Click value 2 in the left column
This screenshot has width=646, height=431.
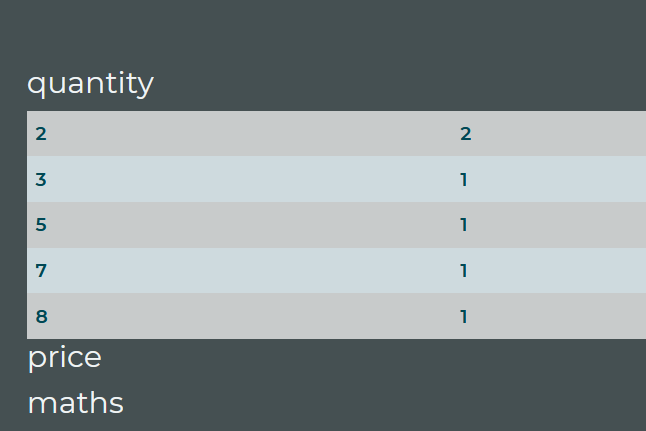coord(41,134)
